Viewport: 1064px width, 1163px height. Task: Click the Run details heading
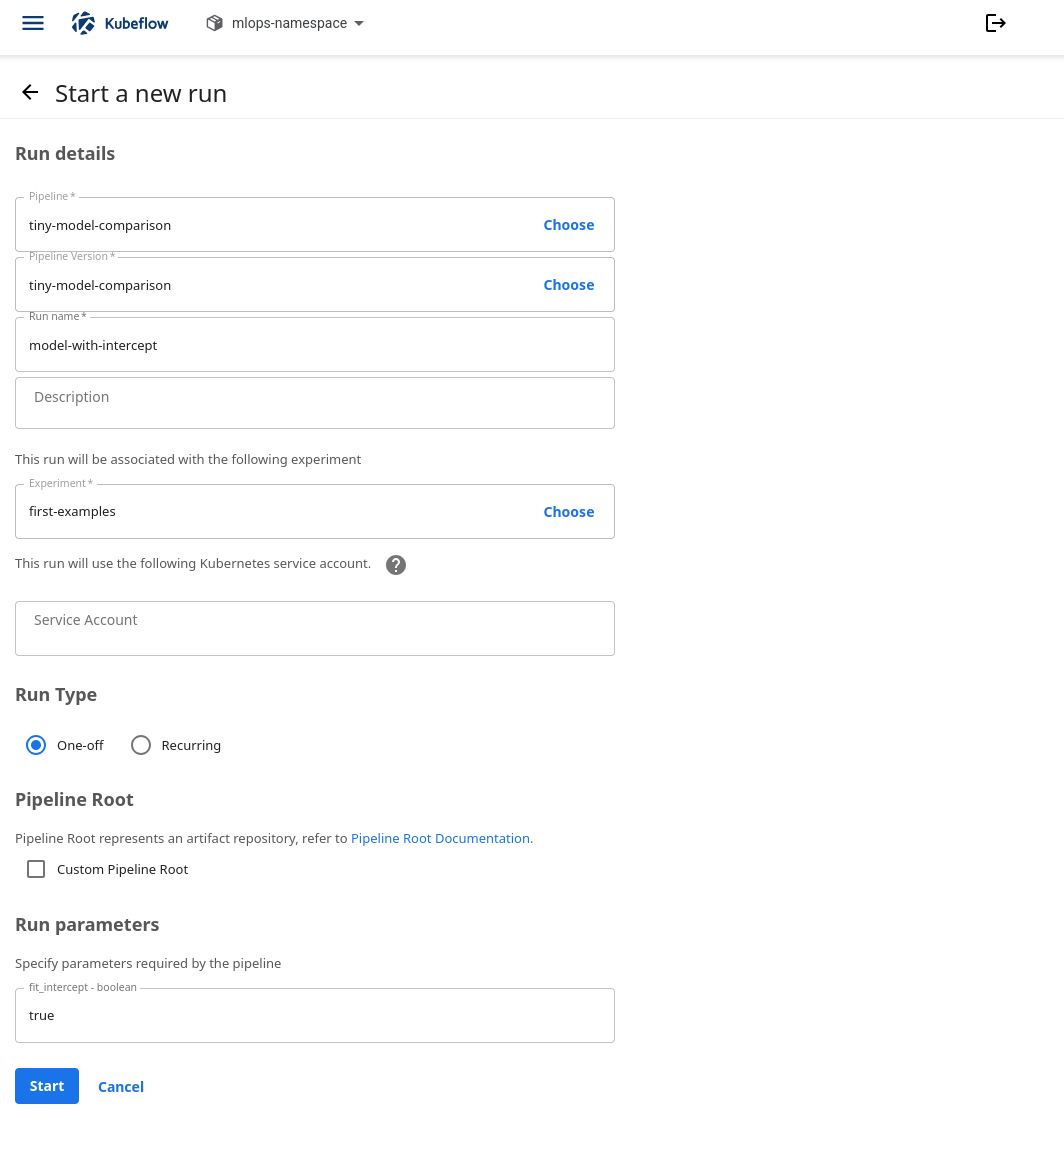coord(65,154)
